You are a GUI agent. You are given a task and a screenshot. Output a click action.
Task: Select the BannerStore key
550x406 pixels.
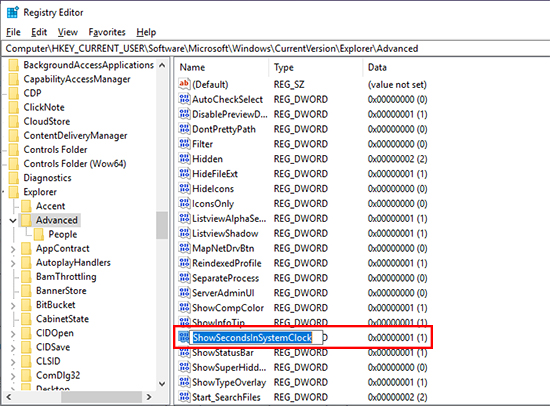coord(61,291)
